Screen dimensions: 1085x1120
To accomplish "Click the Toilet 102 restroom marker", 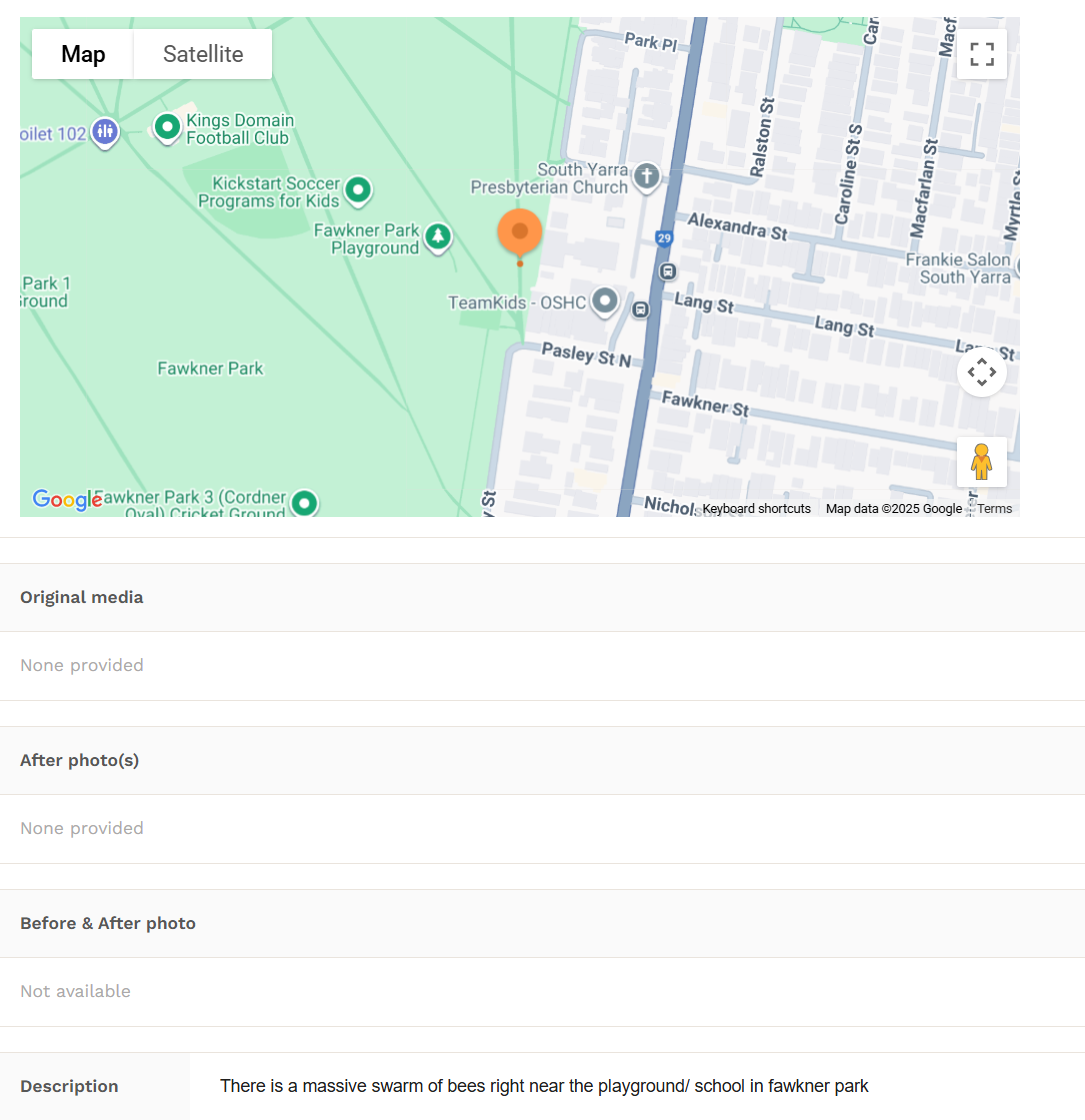I will [x=105, y=133].
